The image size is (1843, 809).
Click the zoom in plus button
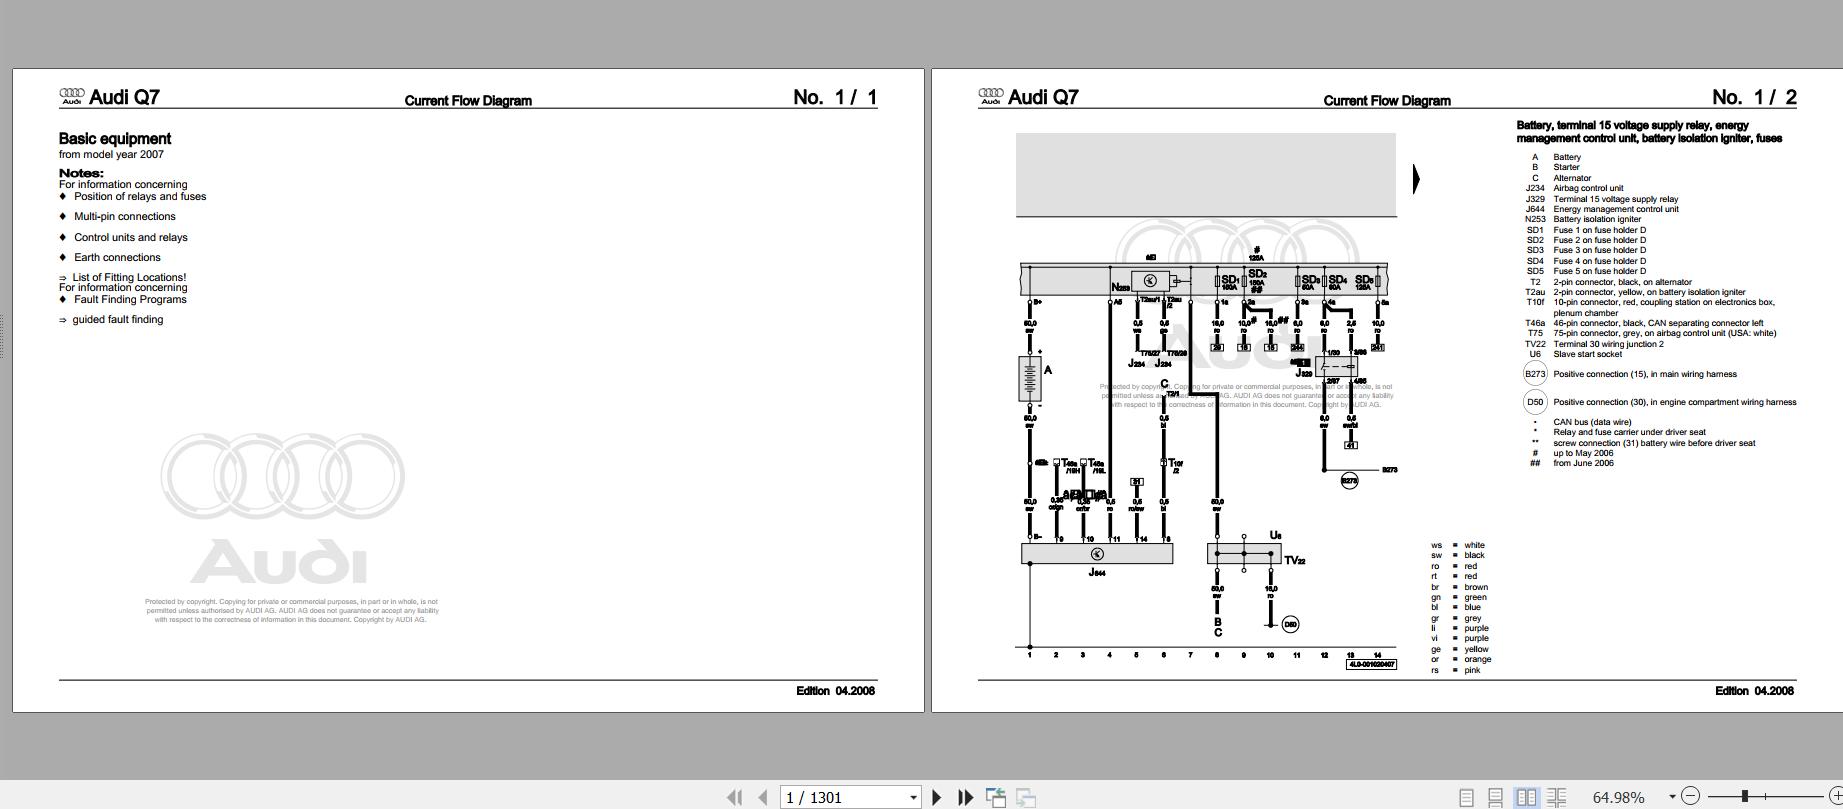click(1835, 796)
